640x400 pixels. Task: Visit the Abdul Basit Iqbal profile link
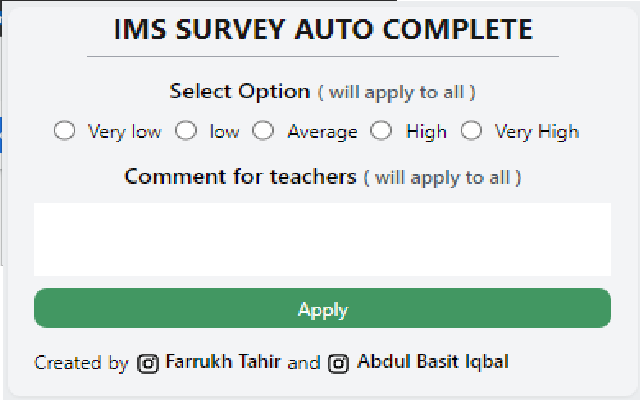[x=432, y=362]
